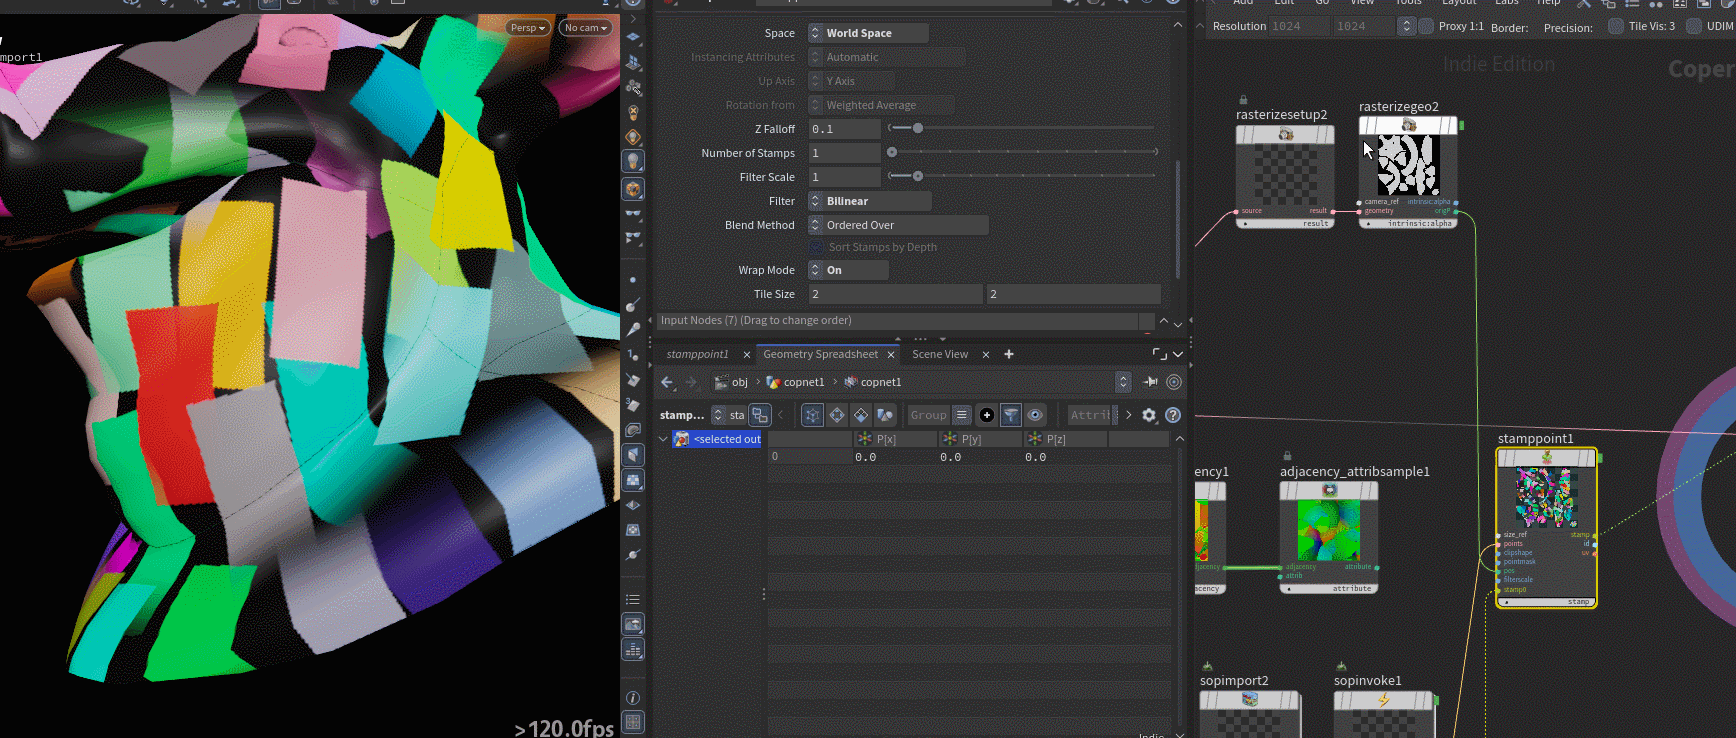
Task: Open the Wrap Mode dropdown set to On
Action: tap(848, 270)
